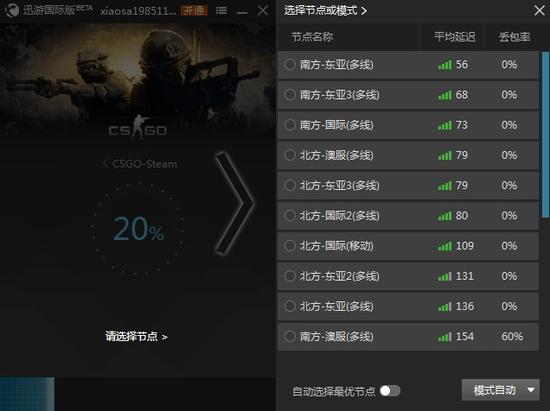Click signal bars icon for 南方-东亚(多线)
The height and width of the screenshot is (411, 550).
[x=445, y=65]
